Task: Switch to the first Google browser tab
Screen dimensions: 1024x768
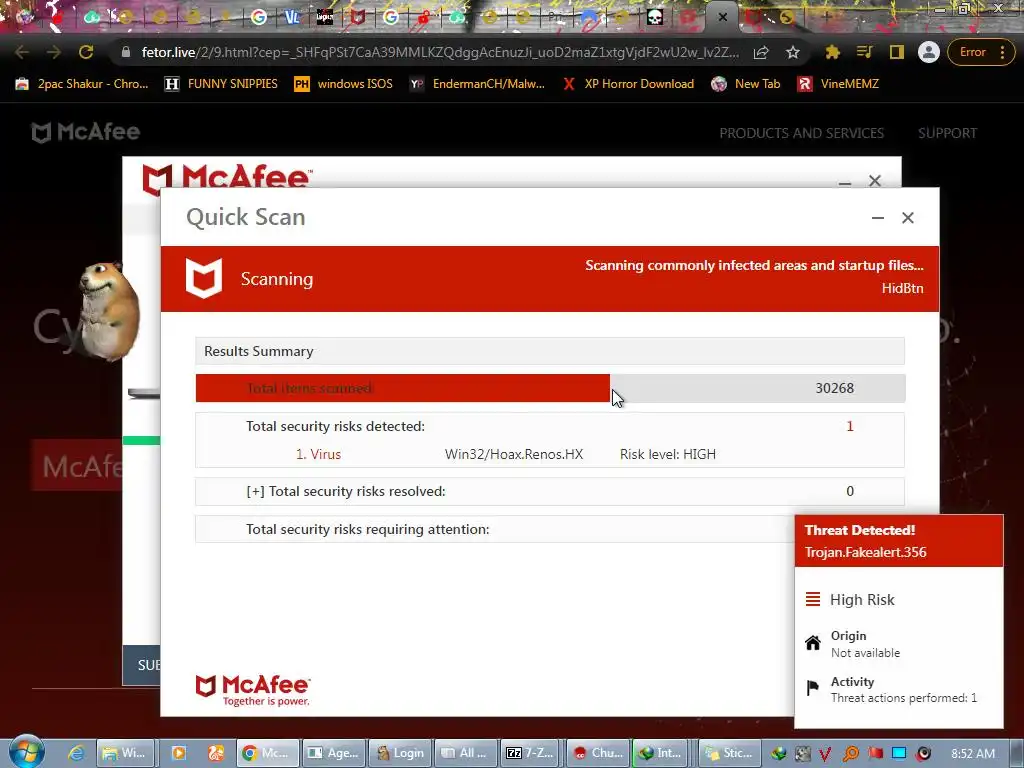Action: click(x=259, y=18)
